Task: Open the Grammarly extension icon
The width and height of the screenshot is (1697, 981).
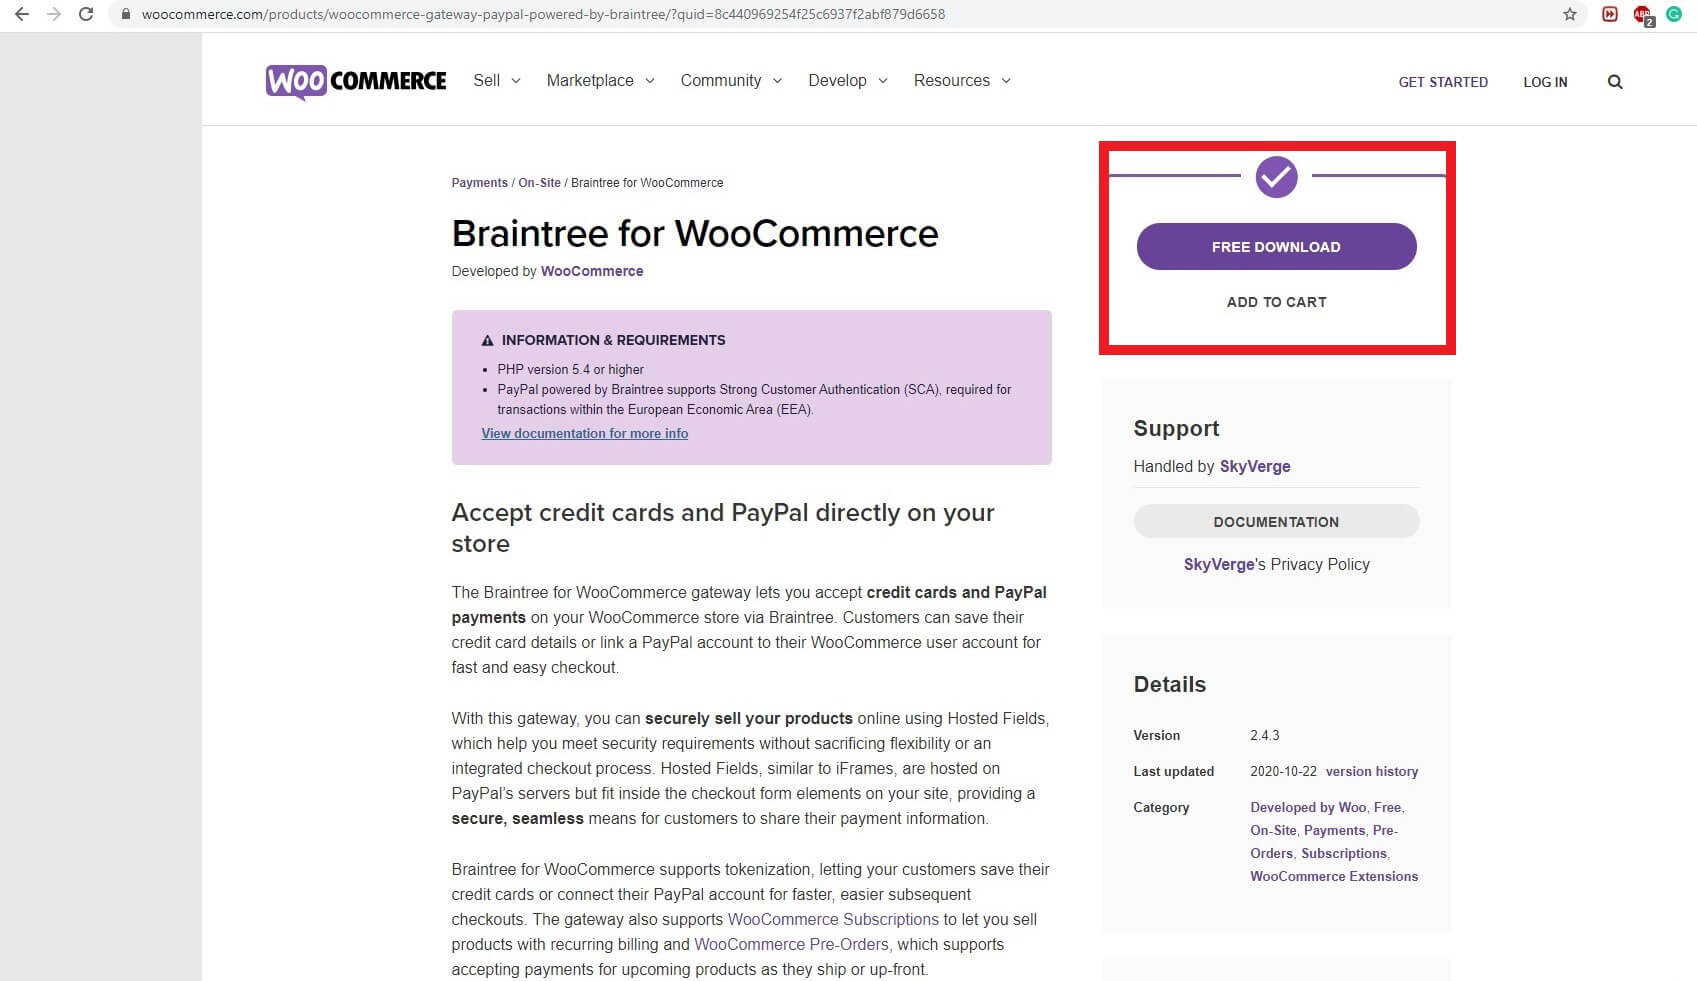Action: (1674, 14)
